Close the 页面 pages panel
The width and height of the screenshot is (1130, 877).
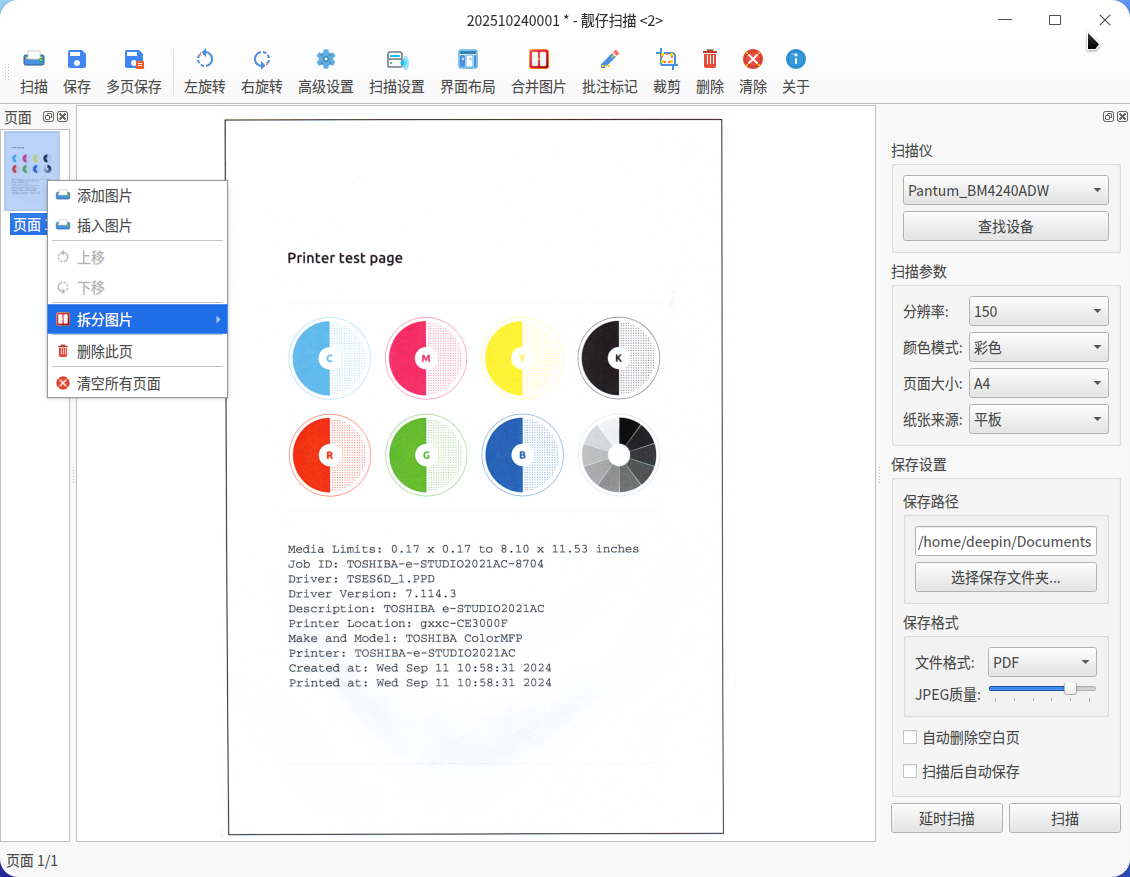pos(63,117)
